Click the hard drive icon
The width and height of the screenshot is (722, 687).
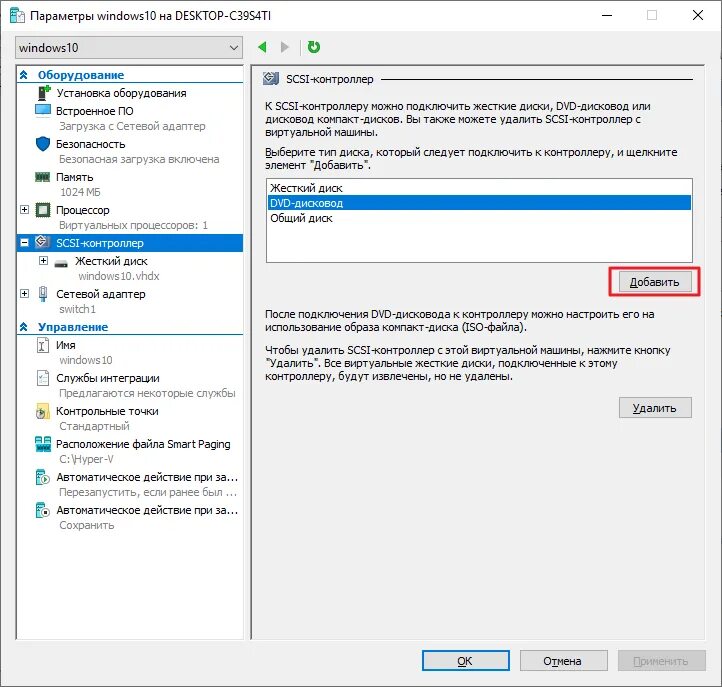point(61,263)
